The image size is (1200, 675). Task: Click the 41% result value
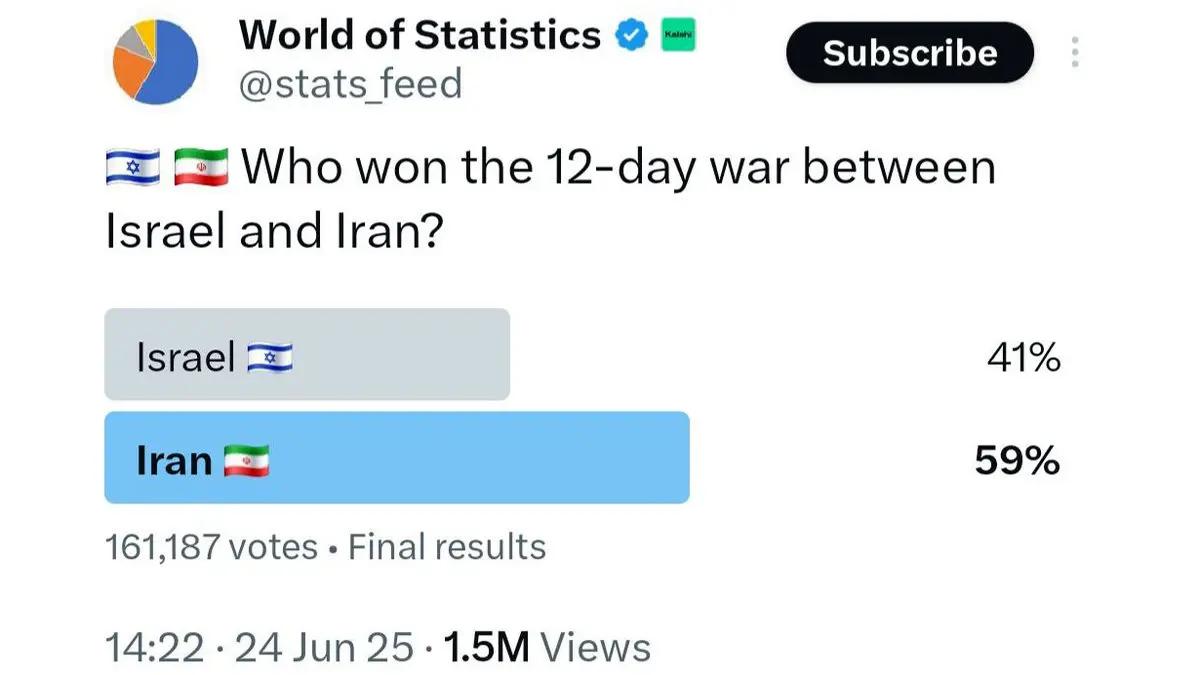click(x=1021, y=357)
